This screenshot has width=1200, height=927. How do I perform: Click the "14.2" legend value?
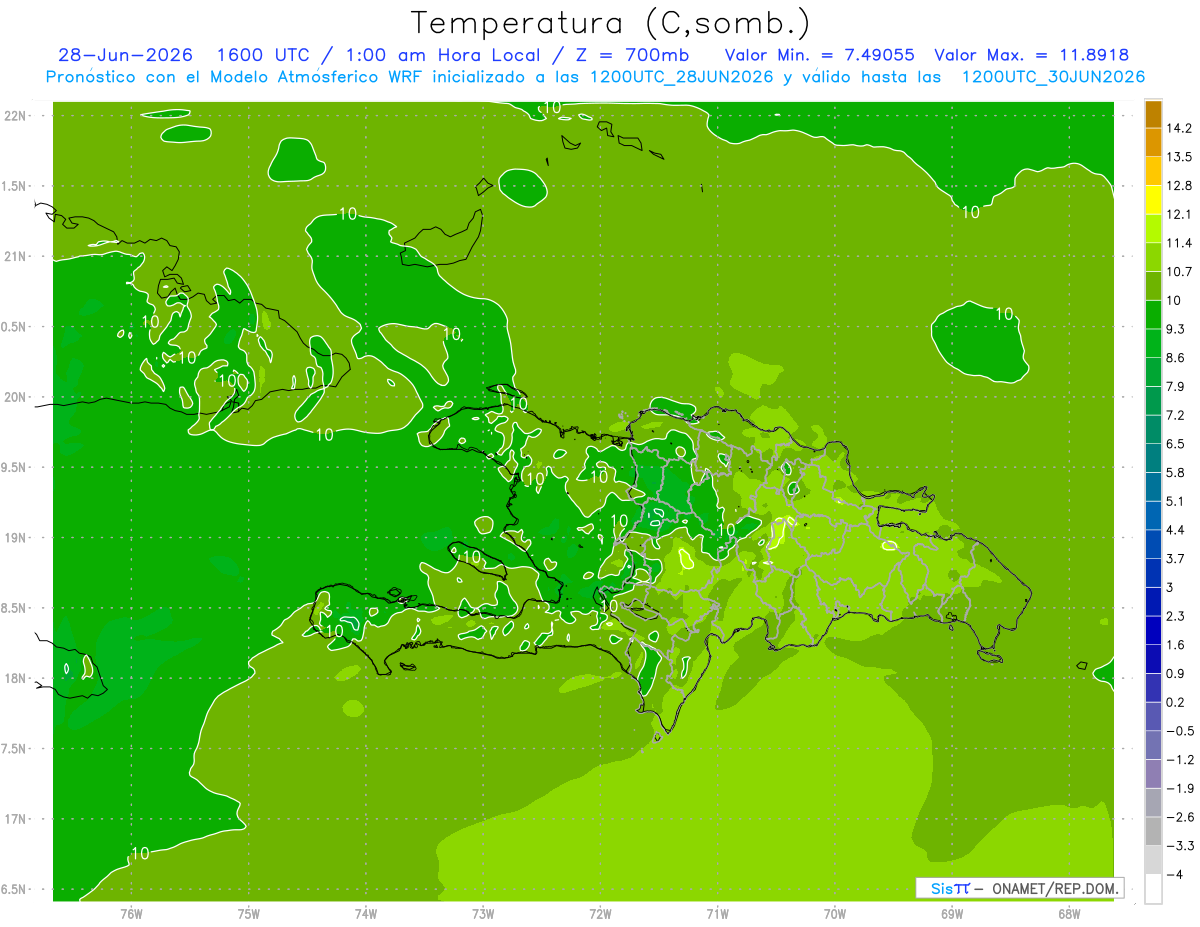[x=1179, y=129]
